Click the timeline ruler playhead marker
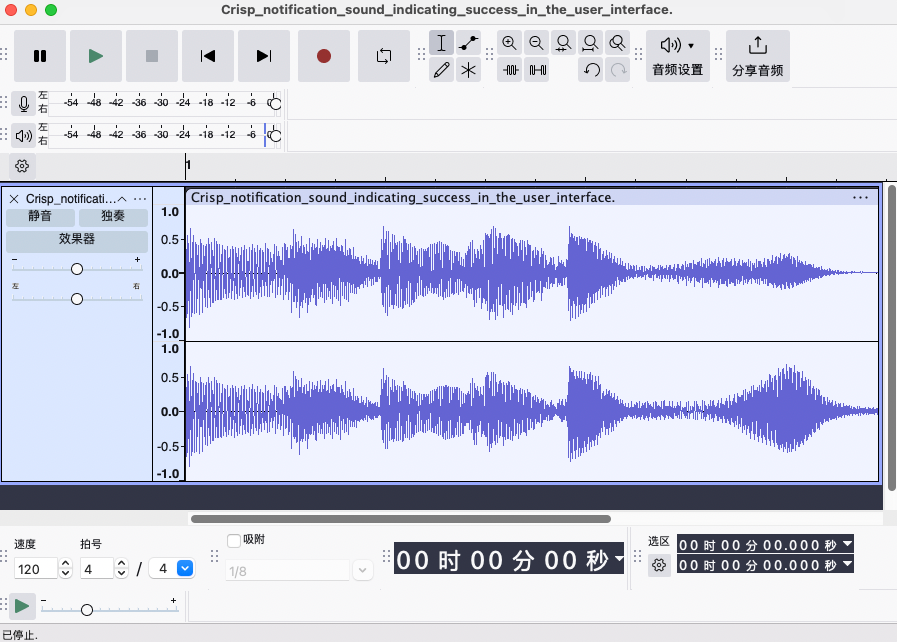This screenshot has width=897, height=642. 186,165
